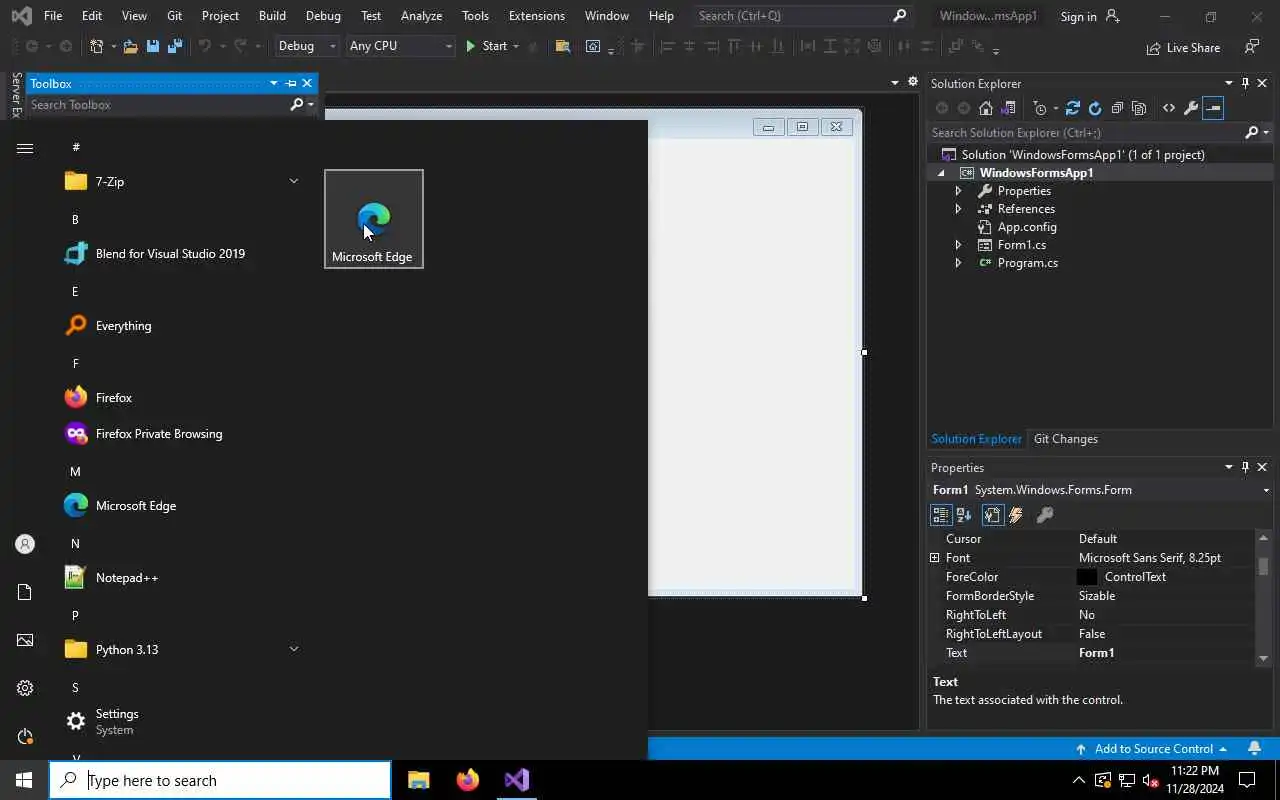Open the Debug menu
This screenshot has height=800, width=1280.
pyautogui.click(x=323, y=15)
